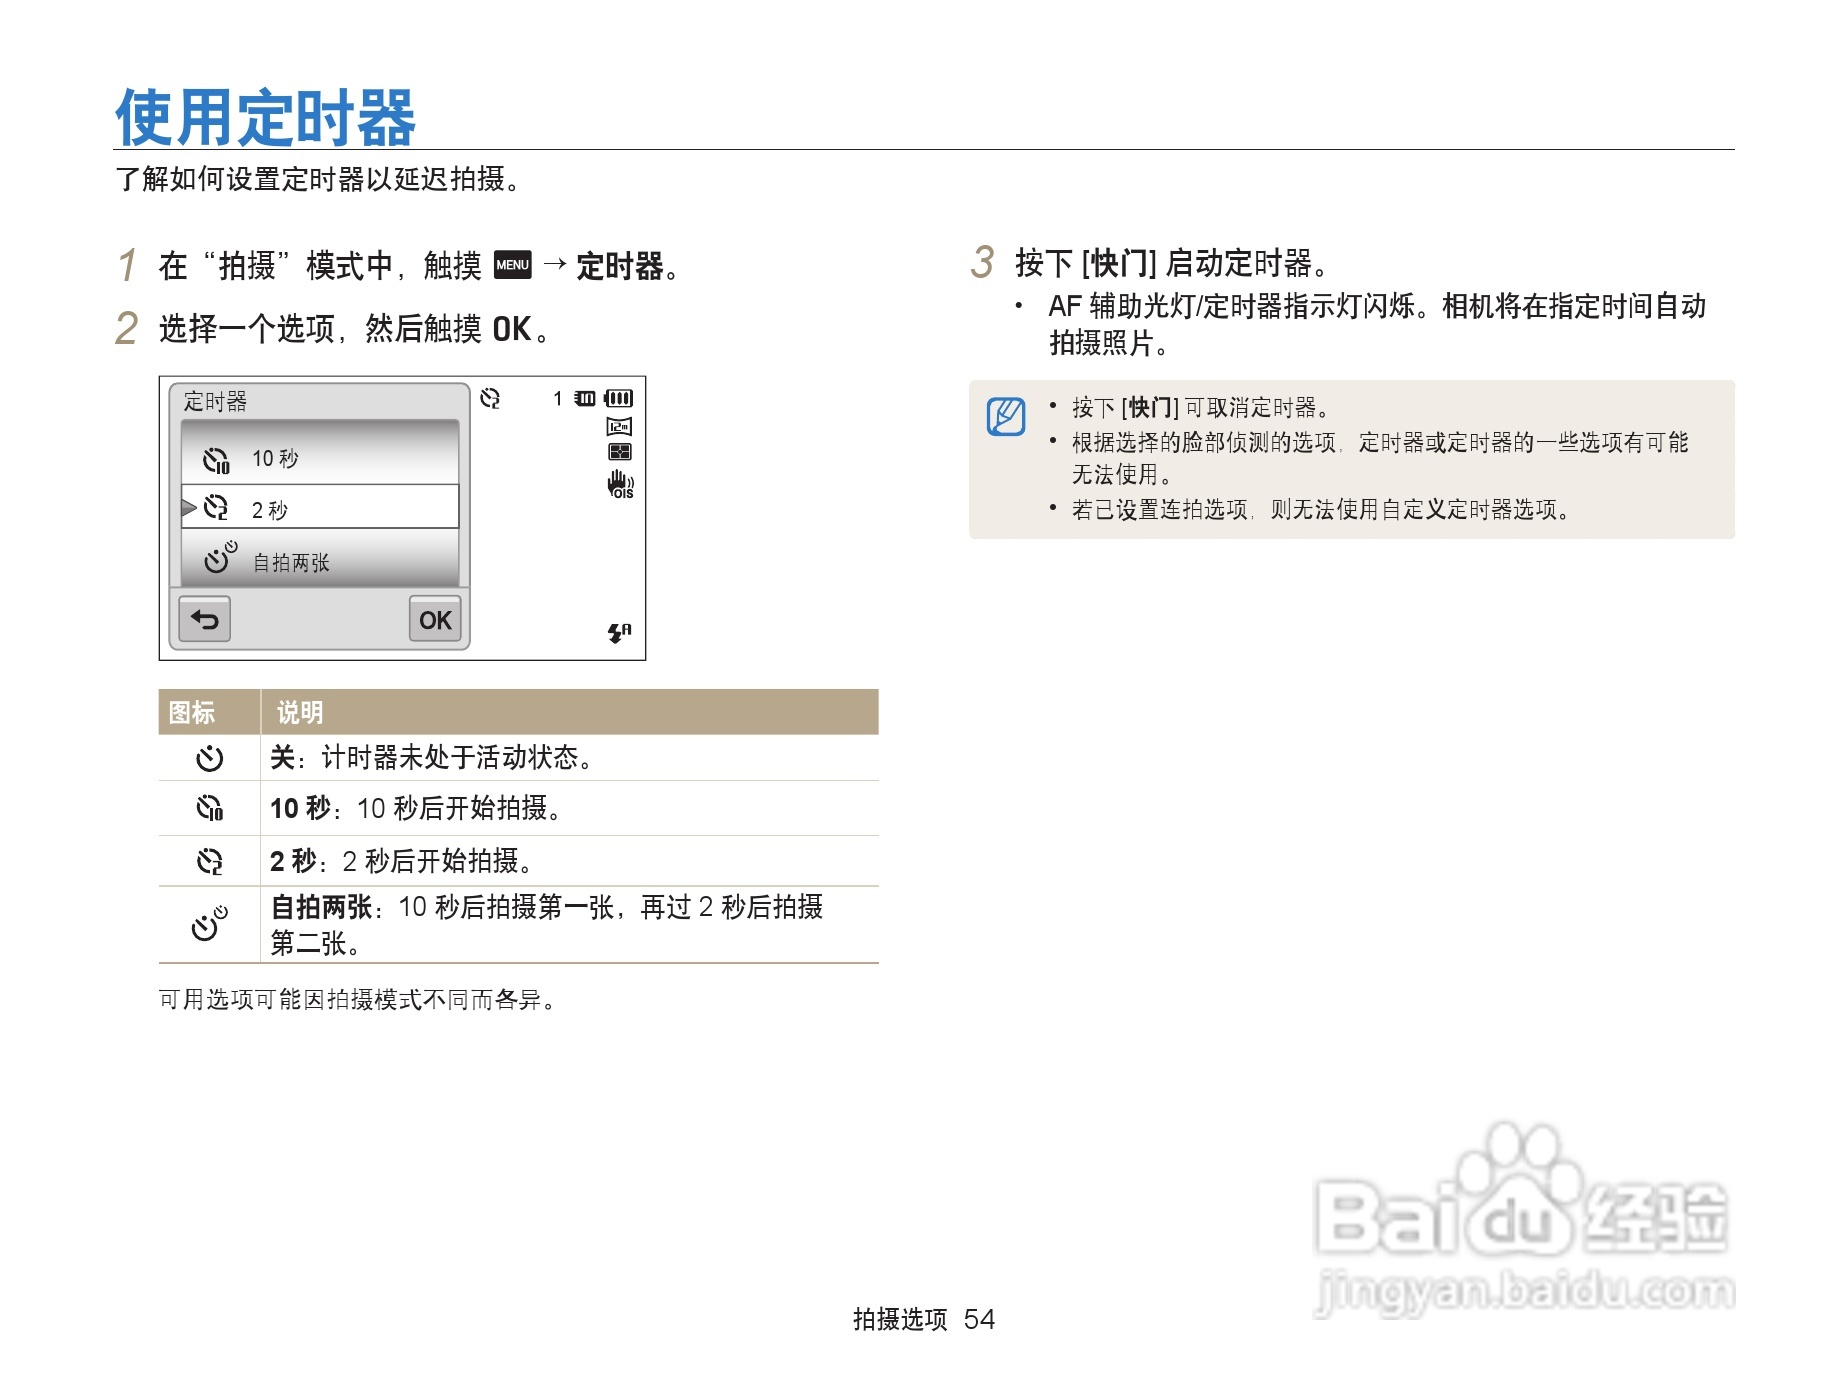Screen dimensions: 1848x1395
Task: Click the 自拍两张 description text
Action: [547, 925]
